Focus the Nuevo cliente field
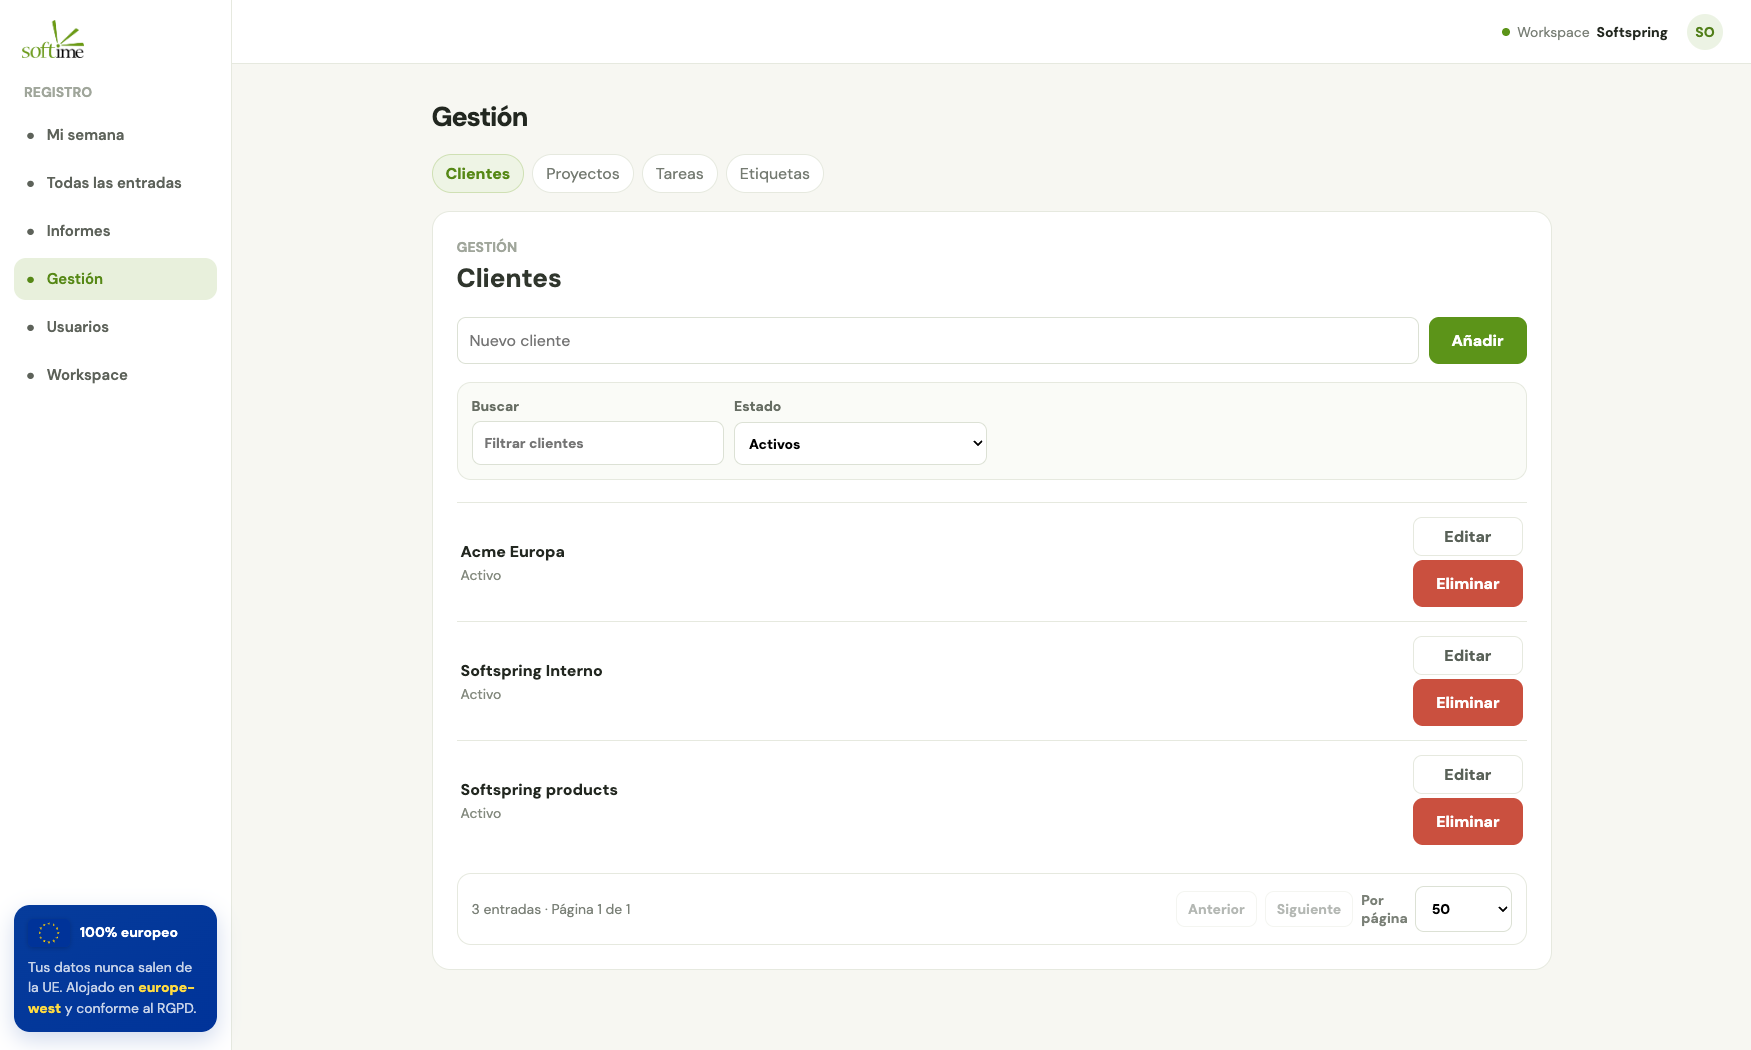The width and height of the screenshot is (1751, 1050). tap(938, 341)
